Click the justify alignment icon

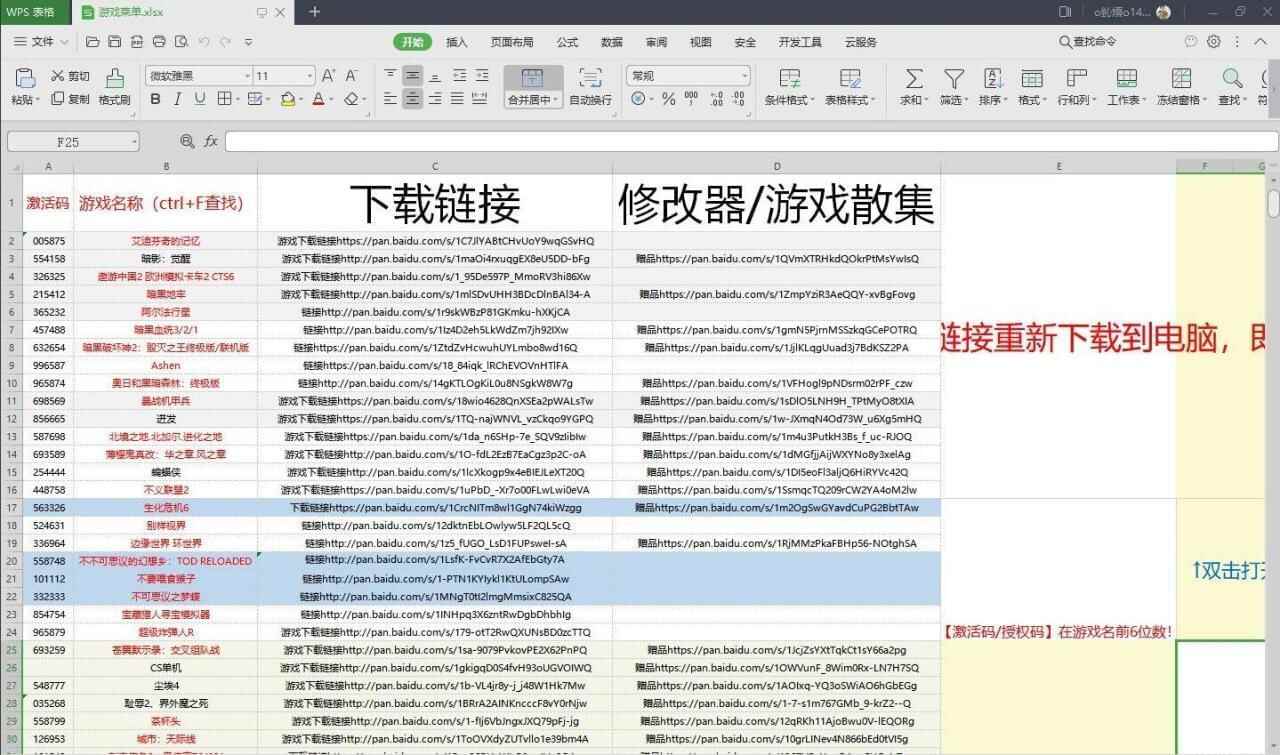pos(458,99)
